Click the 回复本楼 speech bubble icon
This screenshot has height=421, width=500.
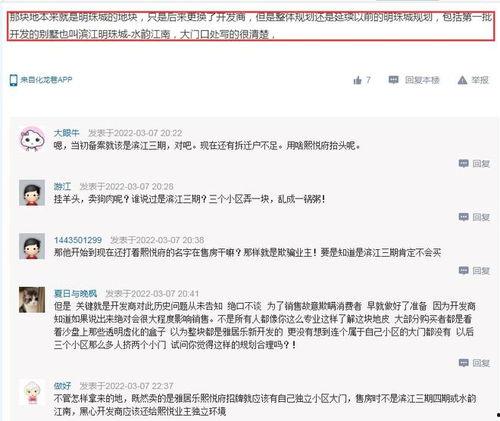393,80
